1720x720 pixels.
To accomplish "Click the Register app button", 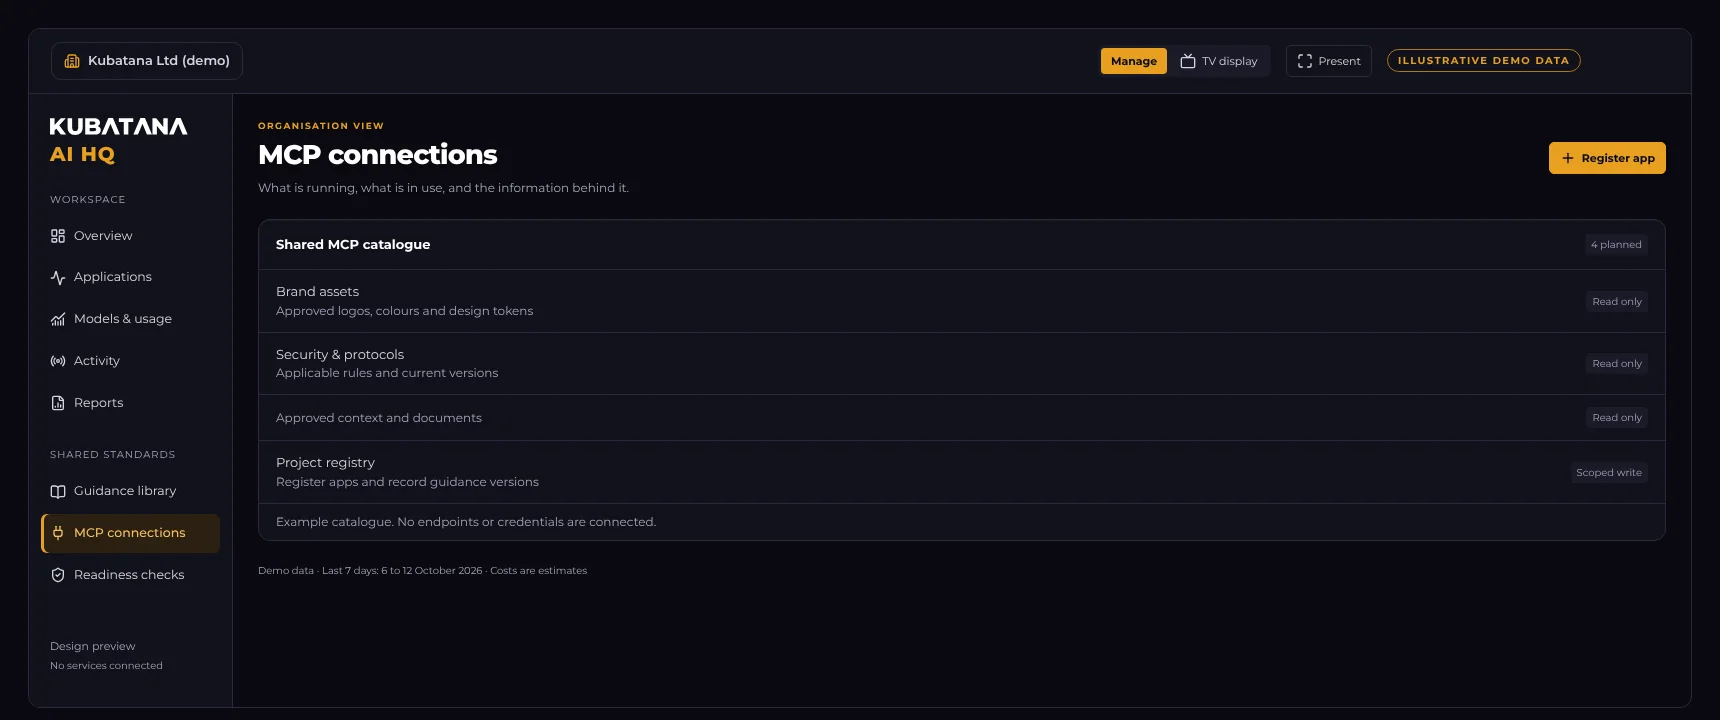I will point(1607,158).
